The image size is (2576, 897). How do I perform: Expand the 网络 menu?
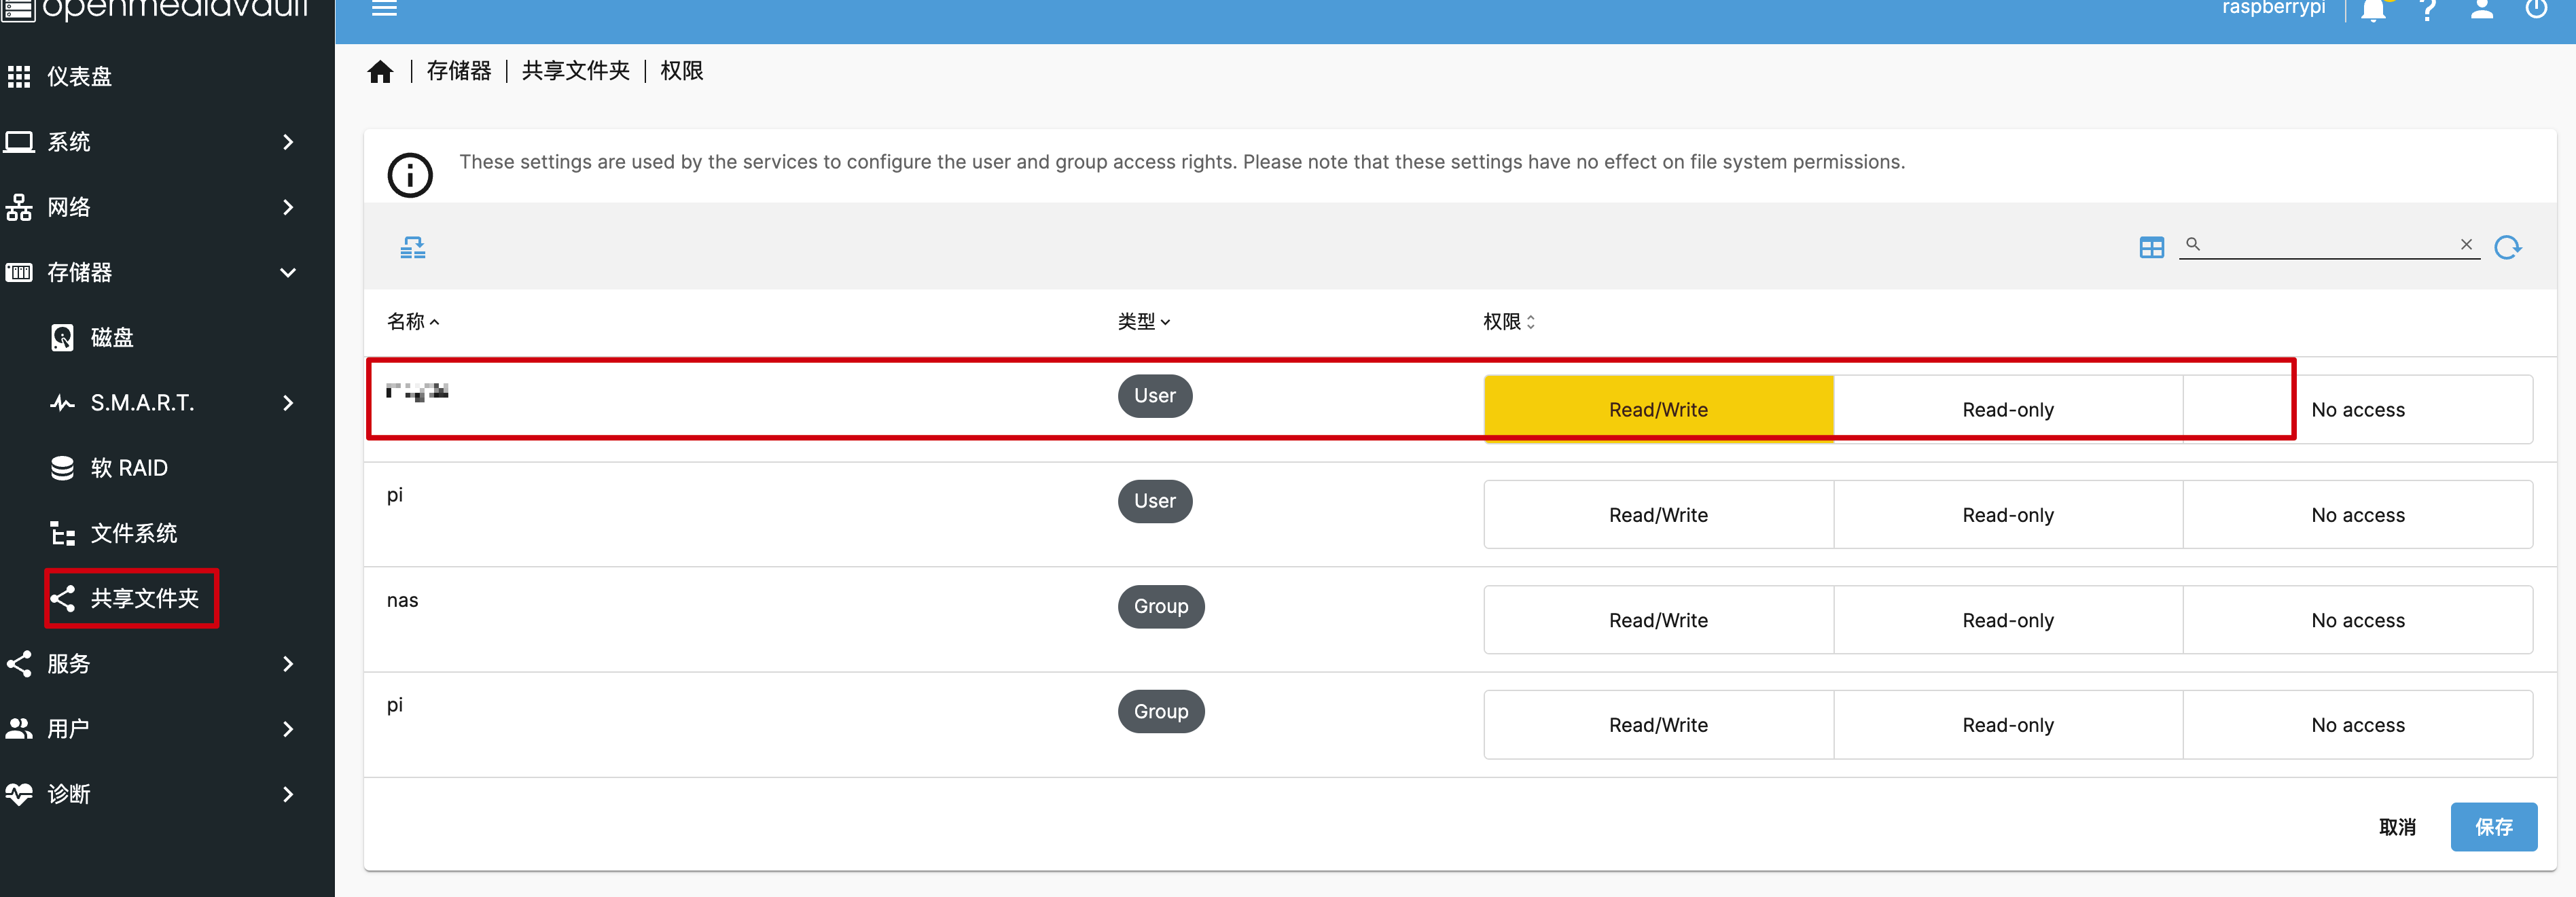[167, 207]
